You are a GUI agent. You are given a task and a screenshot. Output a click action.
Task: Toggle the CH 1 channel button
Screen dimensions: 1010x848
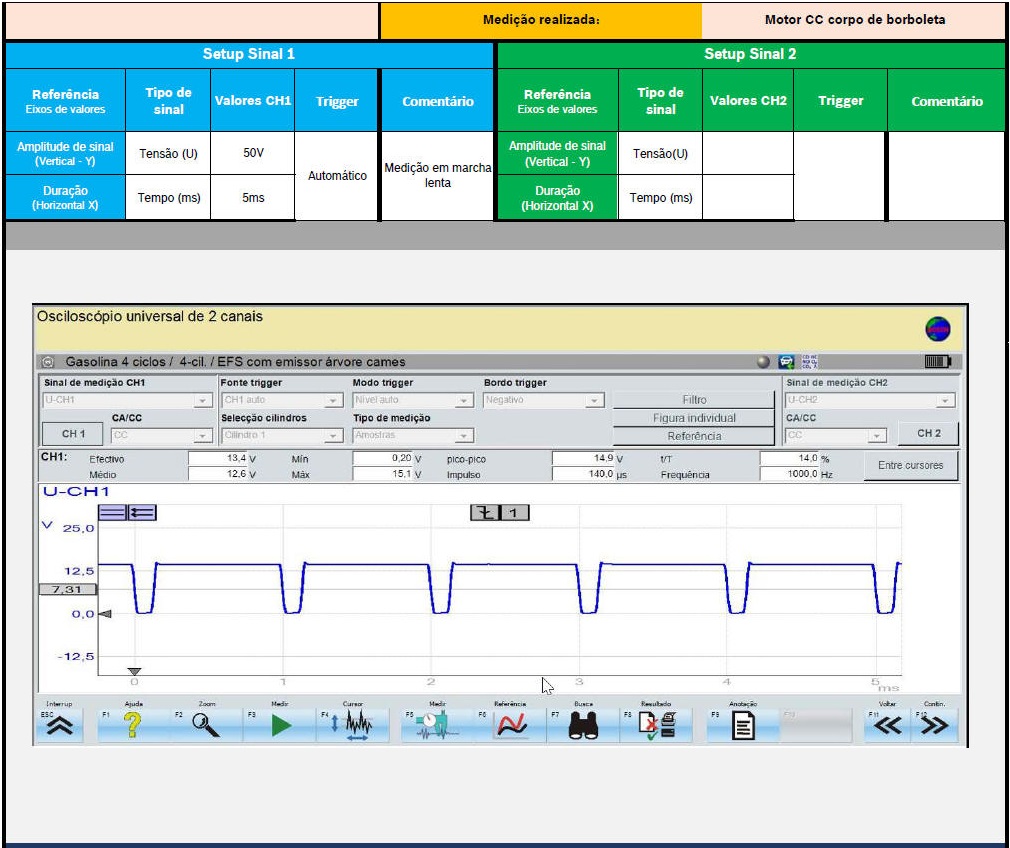tap(73, 434)
